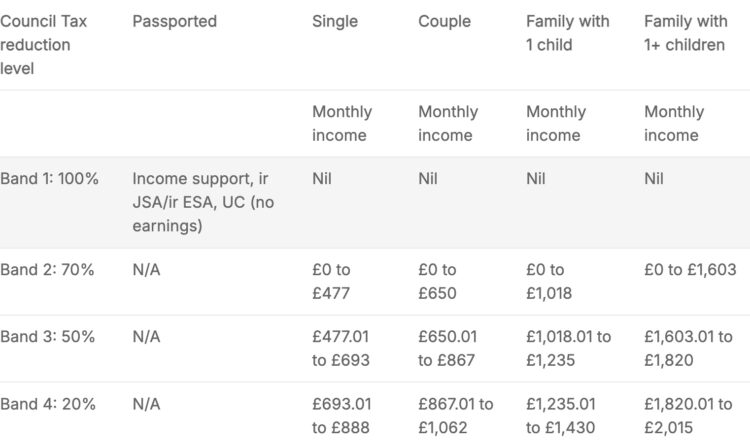The height and width of the screenshot is (446, 750).
Task: Click the "Band 1: 100%" row label
Action: [x=50, y=179]
